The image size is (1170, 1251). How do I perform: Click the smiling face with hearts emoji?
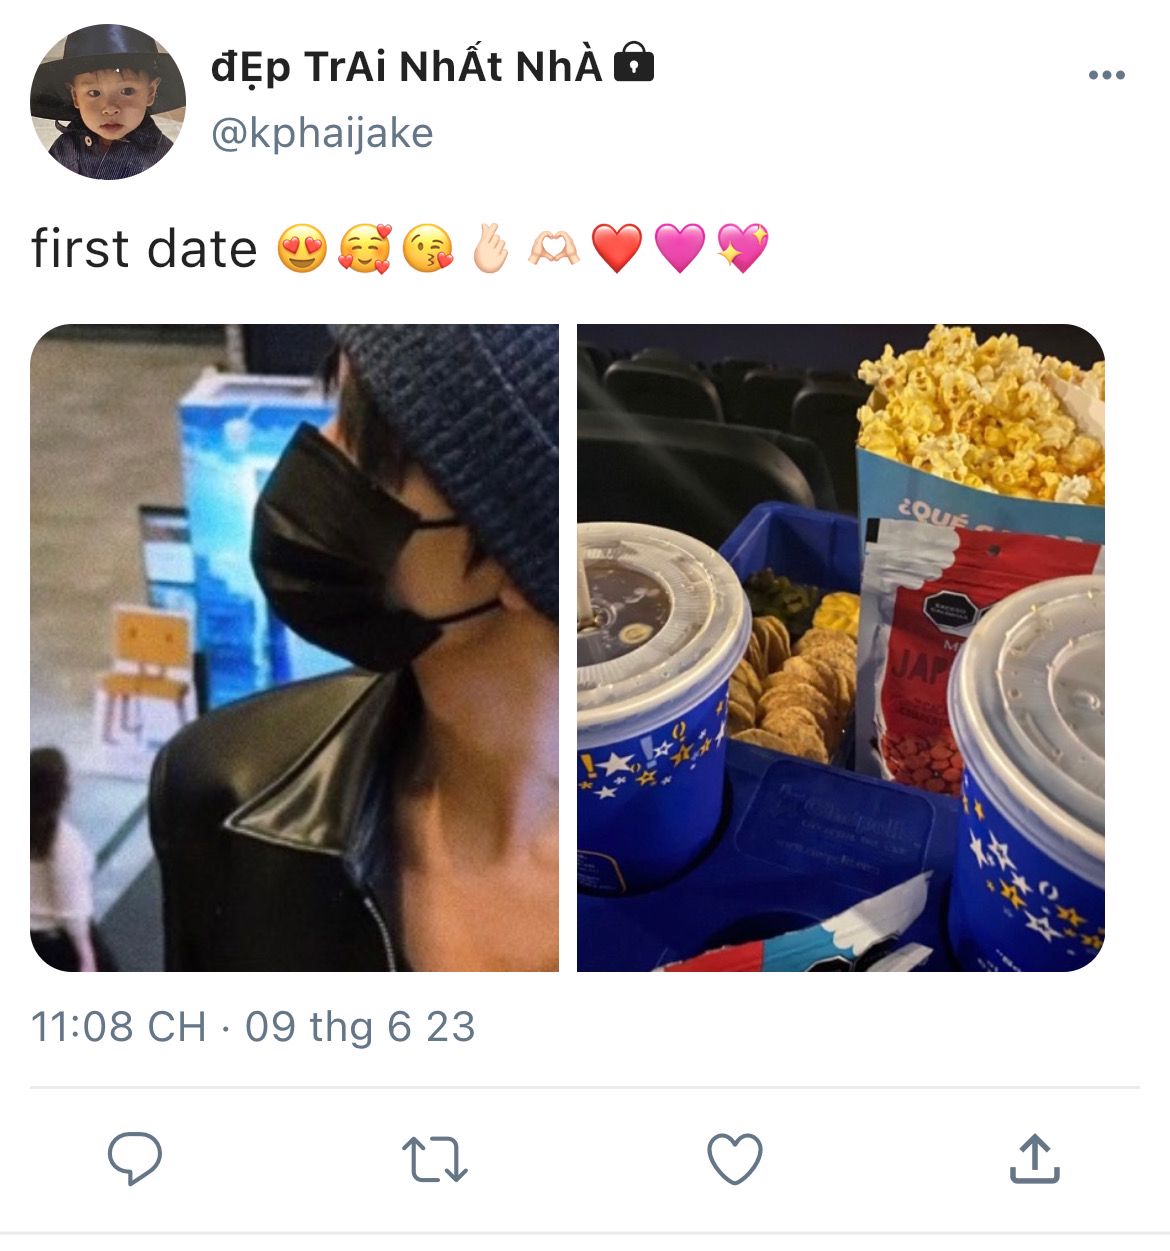[365, 249]
